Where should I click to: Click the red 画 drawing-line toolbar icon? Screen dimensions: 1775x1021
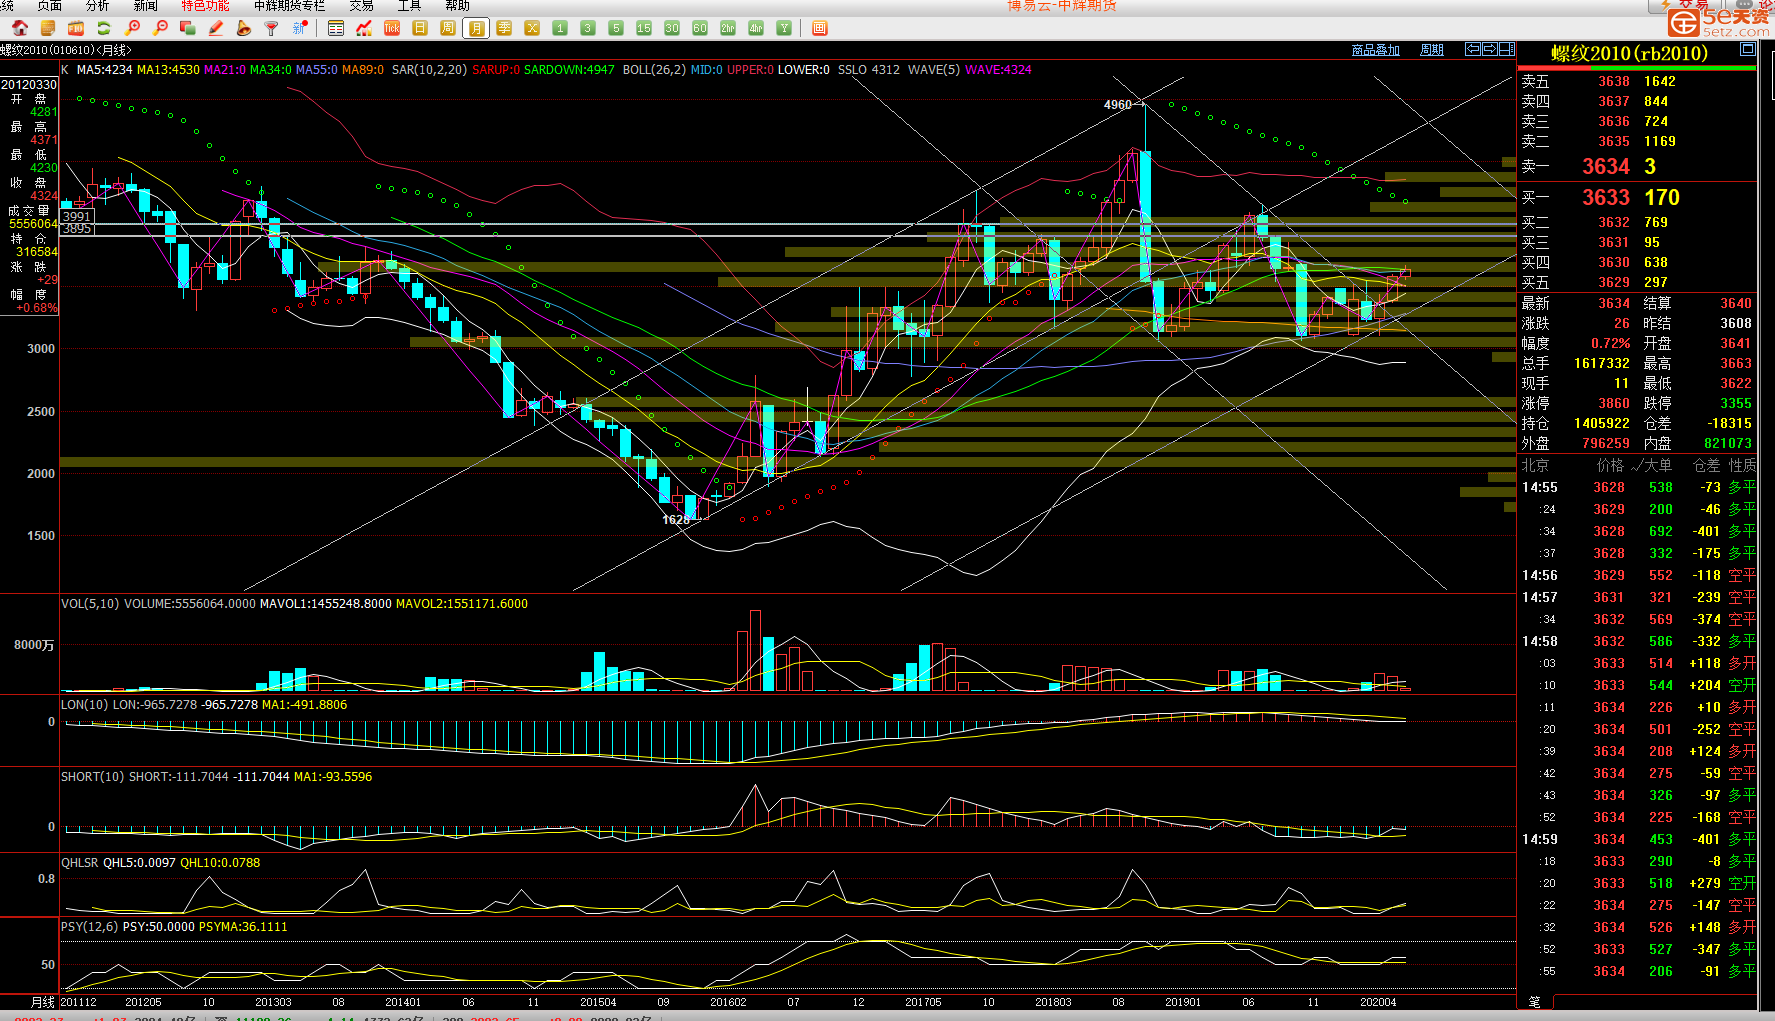tap(820, 28)
